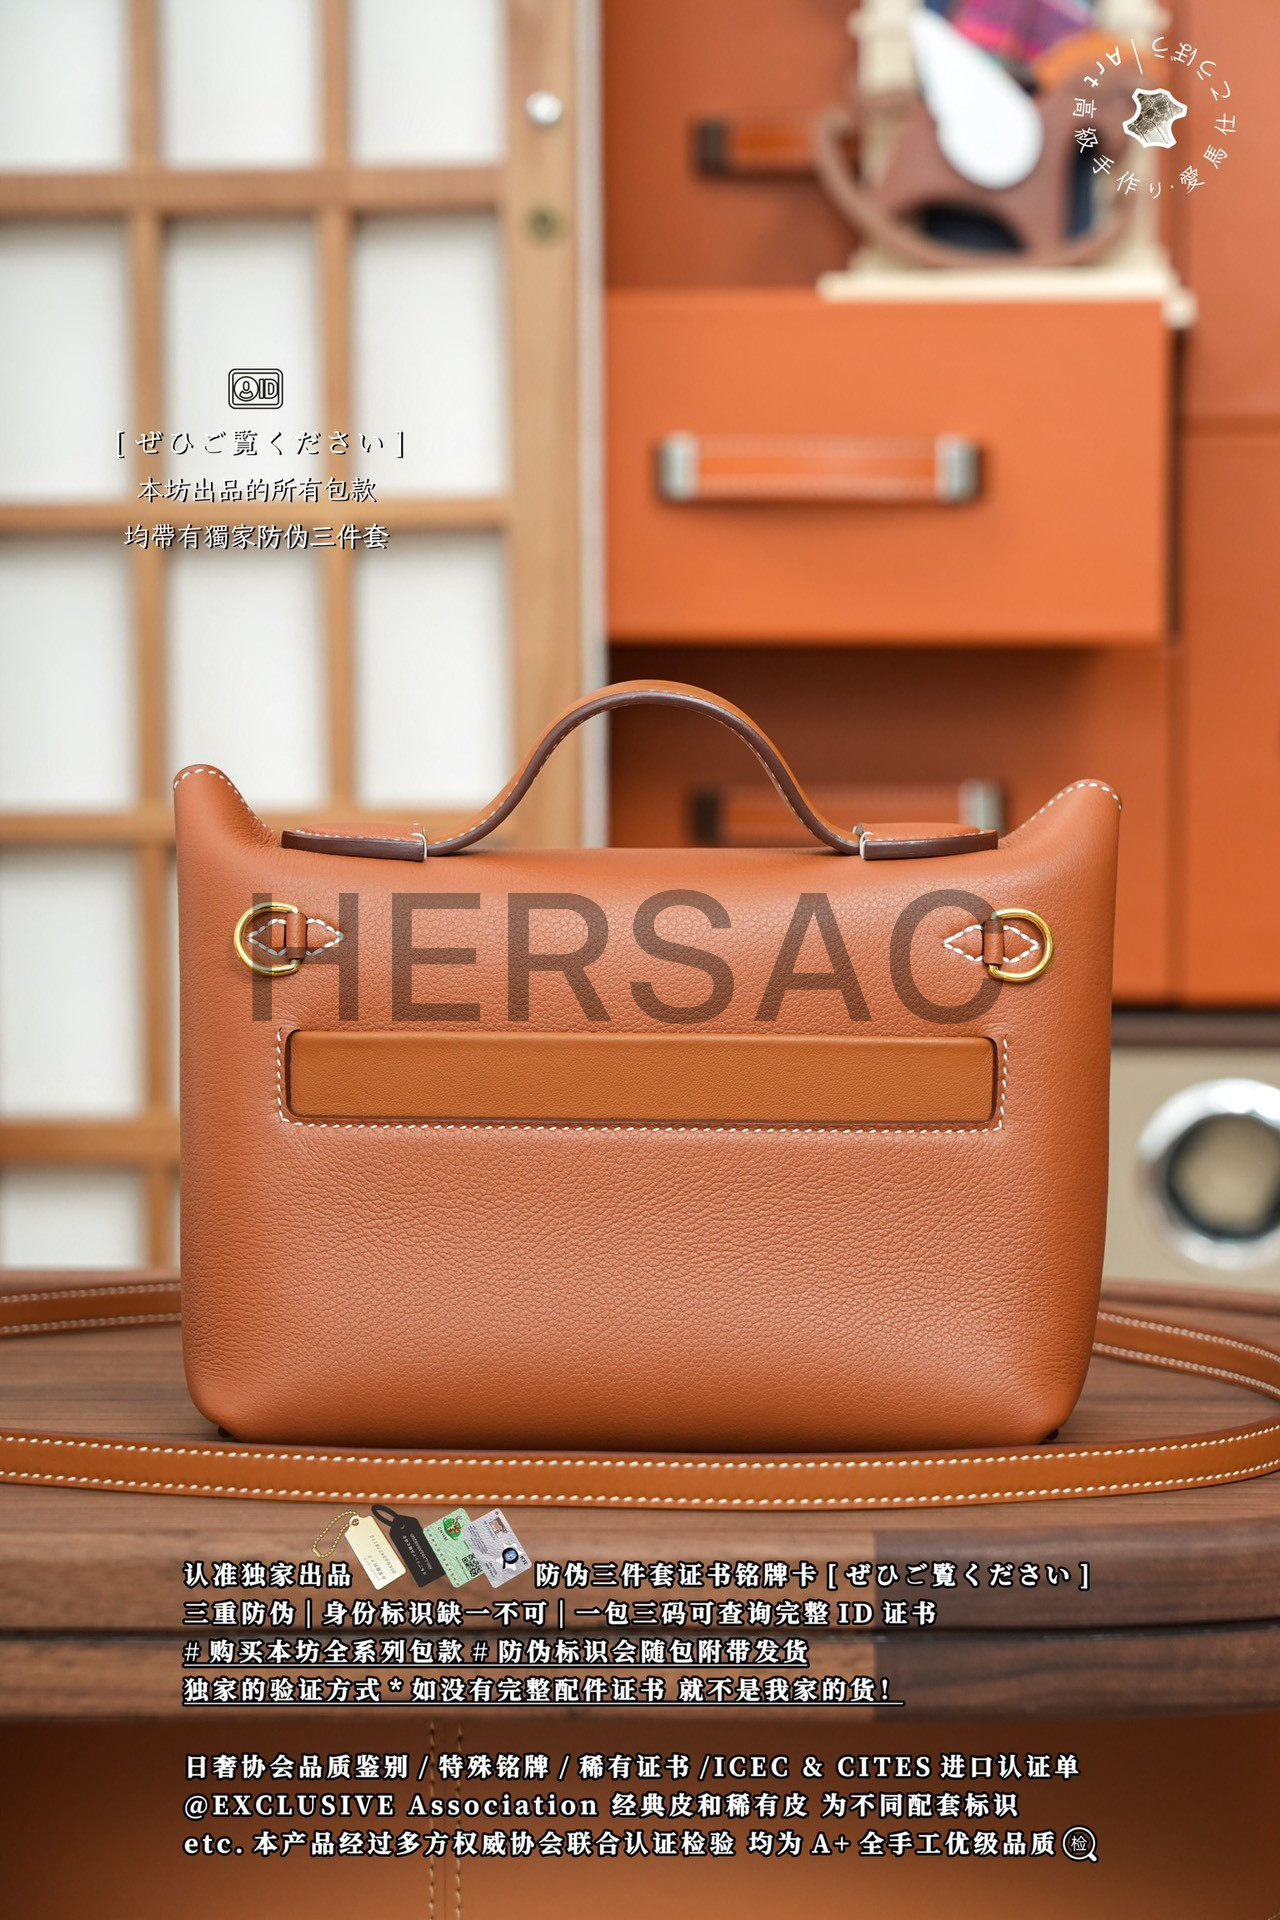This screenshot has height=1920, width=1280.
Task: Click the handle of the large orange drawer
Action: click(x=818, y=468)
